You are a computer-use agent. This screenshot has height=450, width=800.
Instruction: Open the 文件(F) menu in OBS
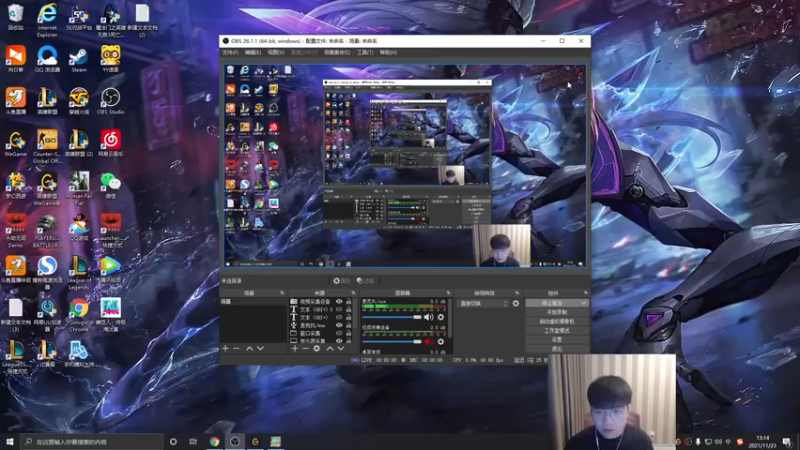(230, 53)
